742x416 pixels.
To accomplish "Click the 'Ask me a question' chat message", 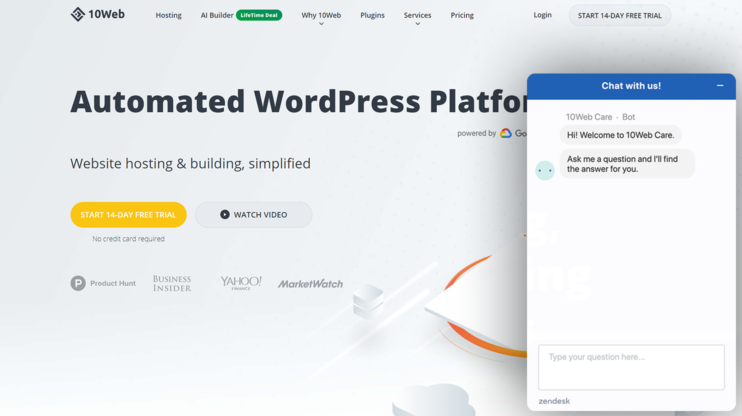I will (x=627, y=164).
